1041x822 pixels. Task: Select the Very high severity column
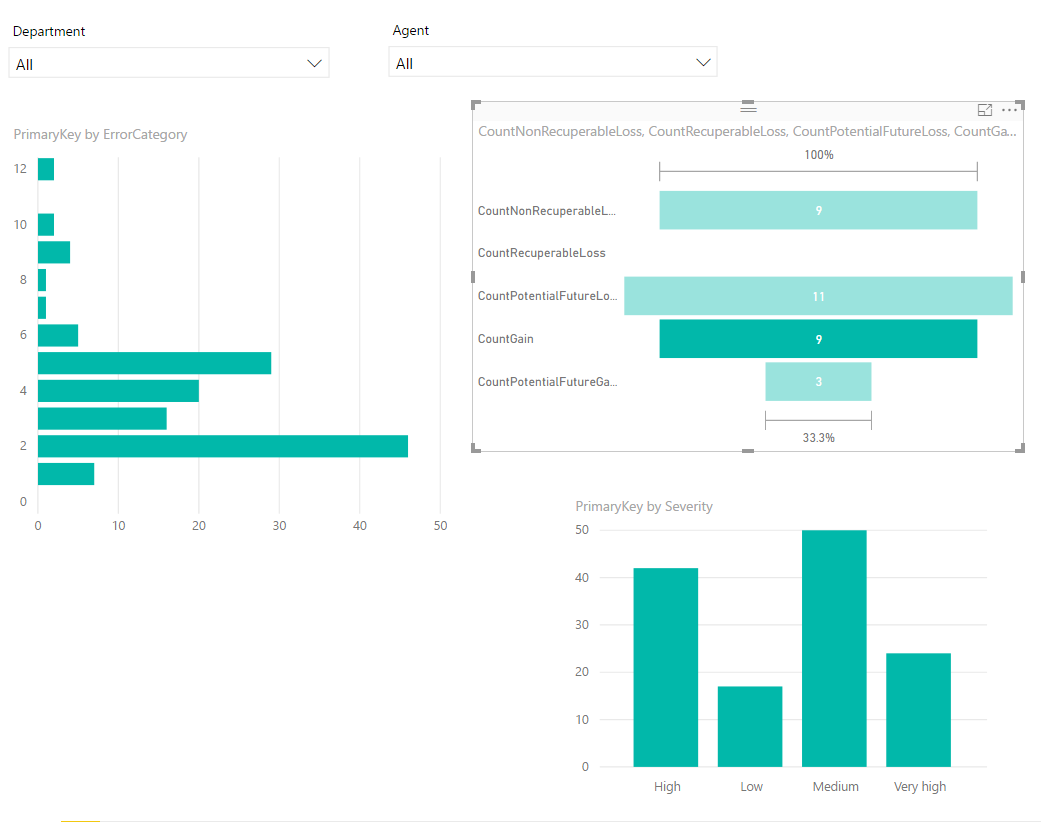(x=918, y=710)
